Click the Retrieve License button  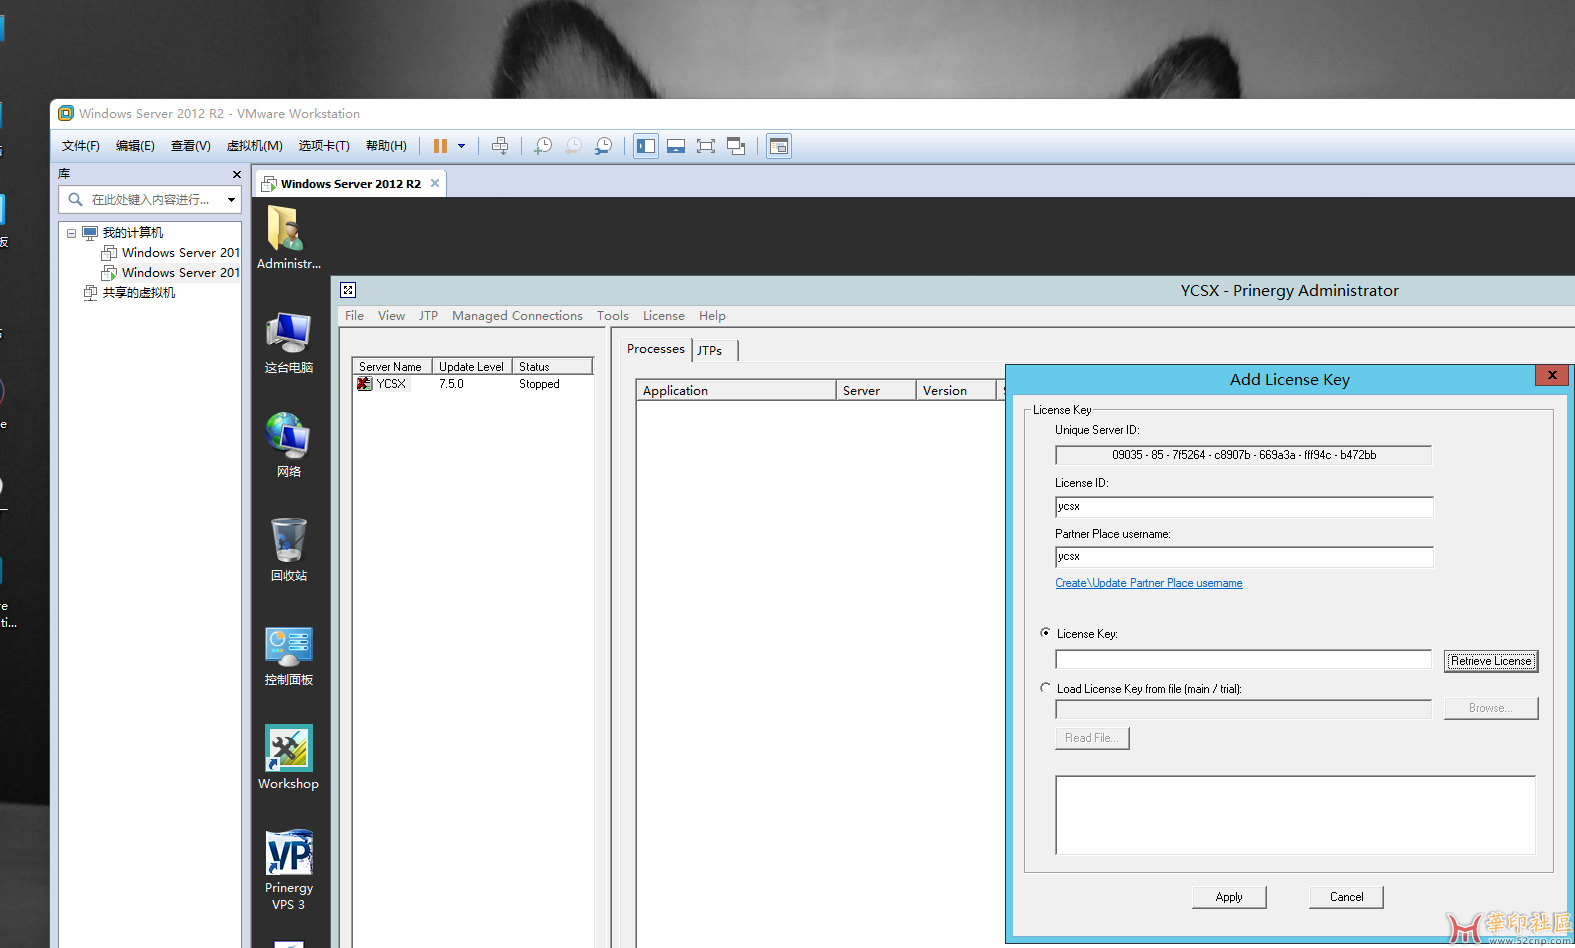click(x=1491, y=661)
